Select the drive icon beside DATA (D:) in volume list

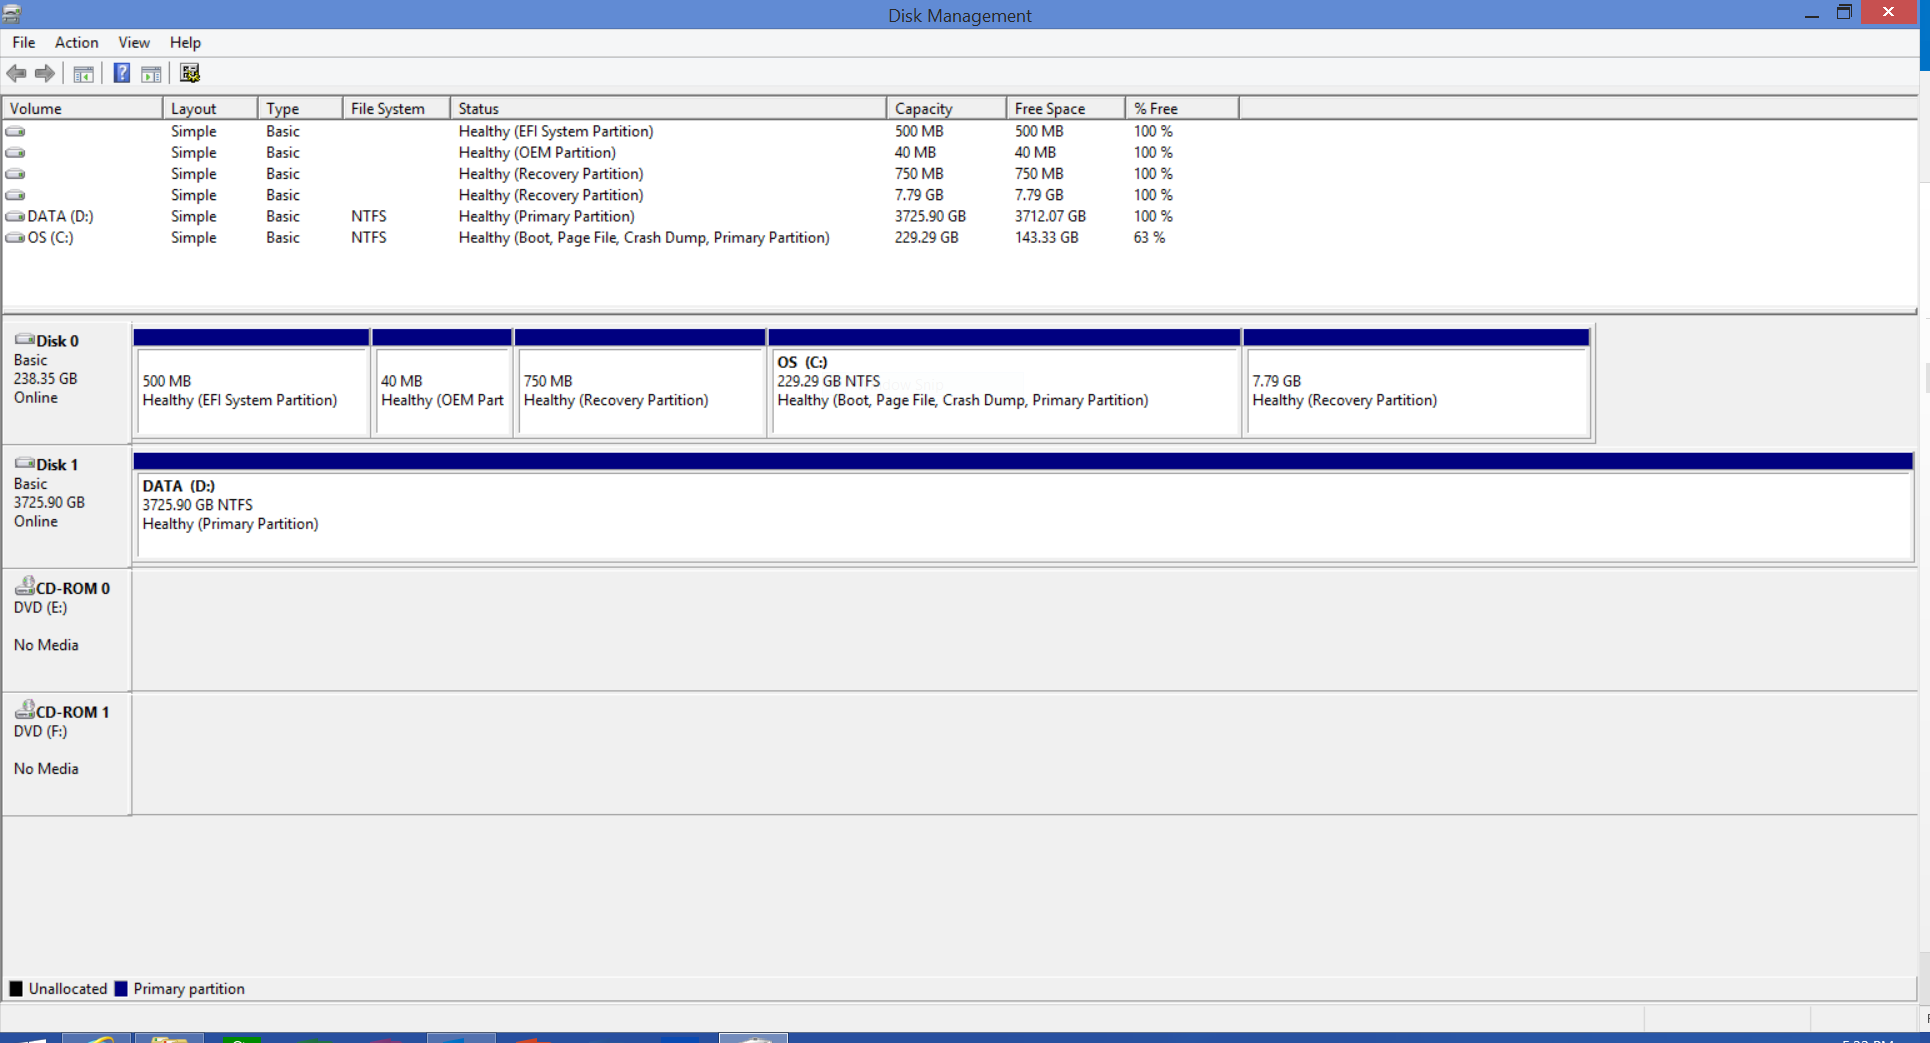click(15, 216)
